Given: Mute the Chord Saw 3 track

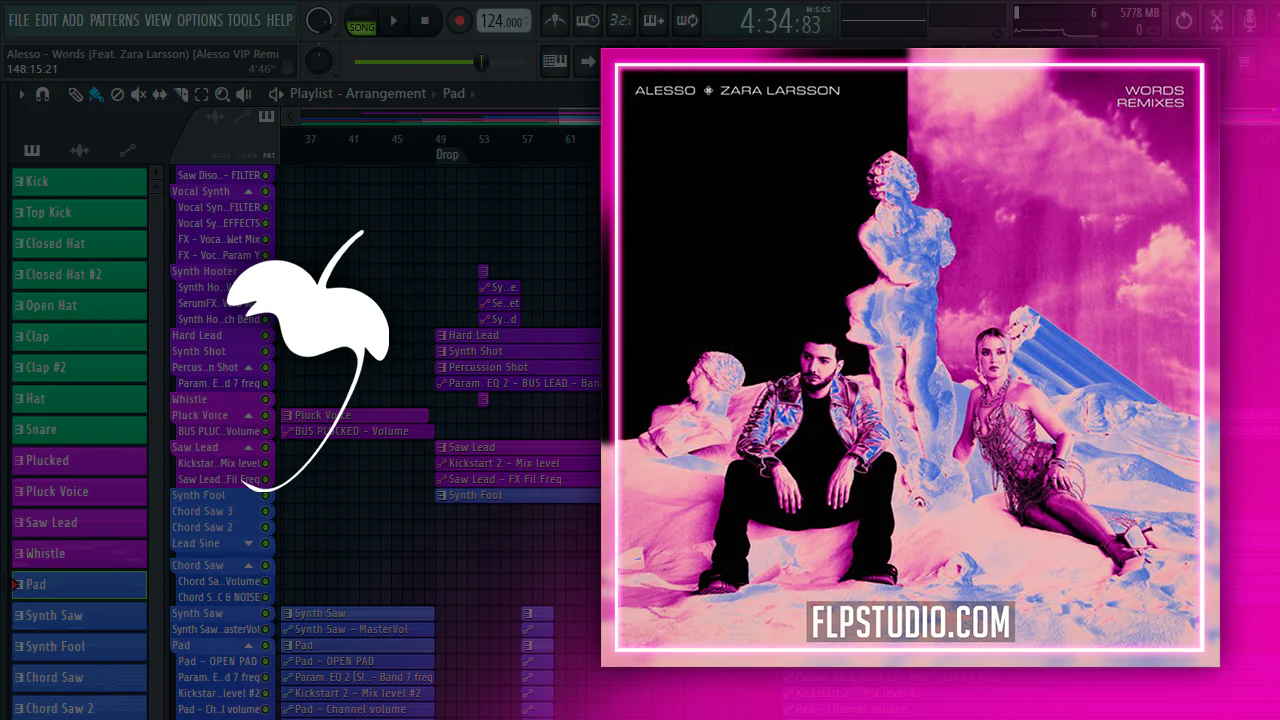Looking at the screenshot, I should (265, 512).
